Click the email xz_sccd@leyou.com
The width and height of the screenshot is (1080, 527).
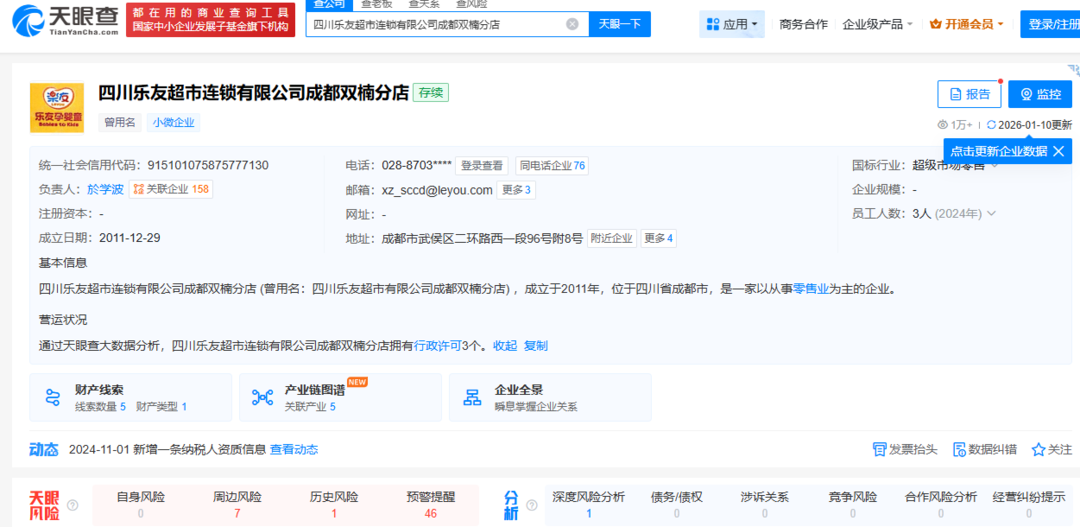coord(437,189)
